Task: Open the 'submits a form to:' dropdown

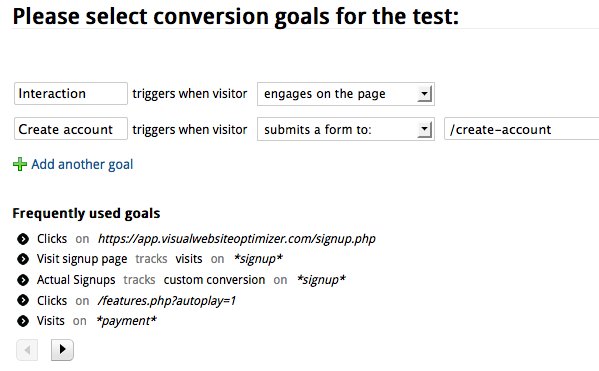Action: click(346, 129)
